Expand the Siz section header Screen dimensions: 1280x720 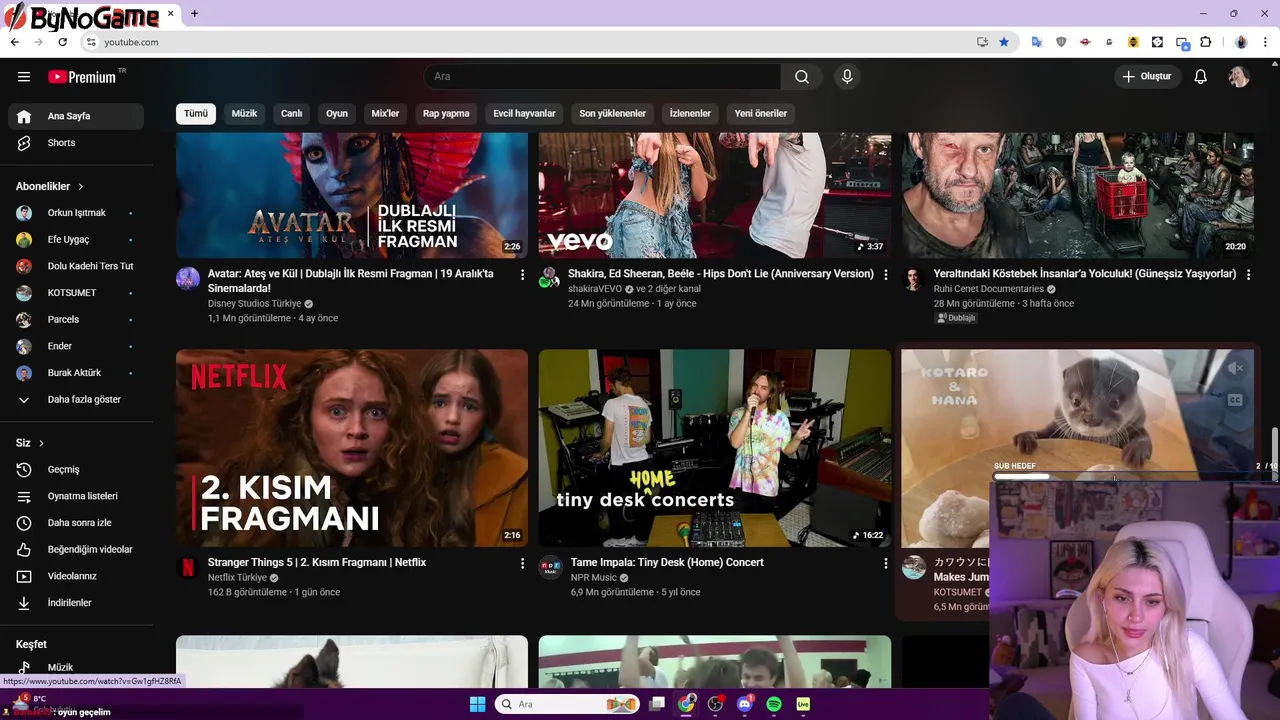click(x=30, y=443)
